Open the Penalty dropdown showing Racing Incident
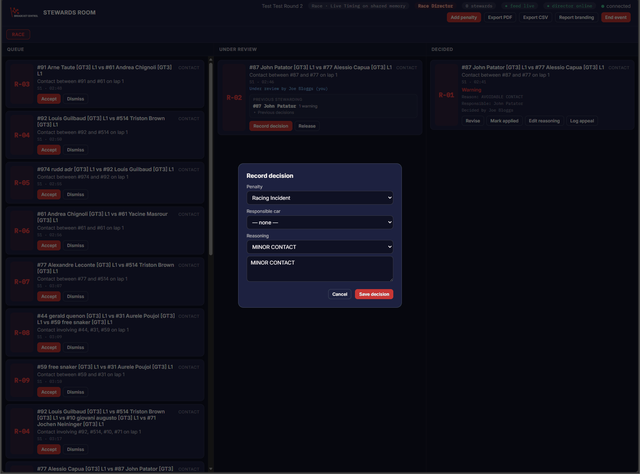This screenshot has width=640, height=474. tap(320, 198)
